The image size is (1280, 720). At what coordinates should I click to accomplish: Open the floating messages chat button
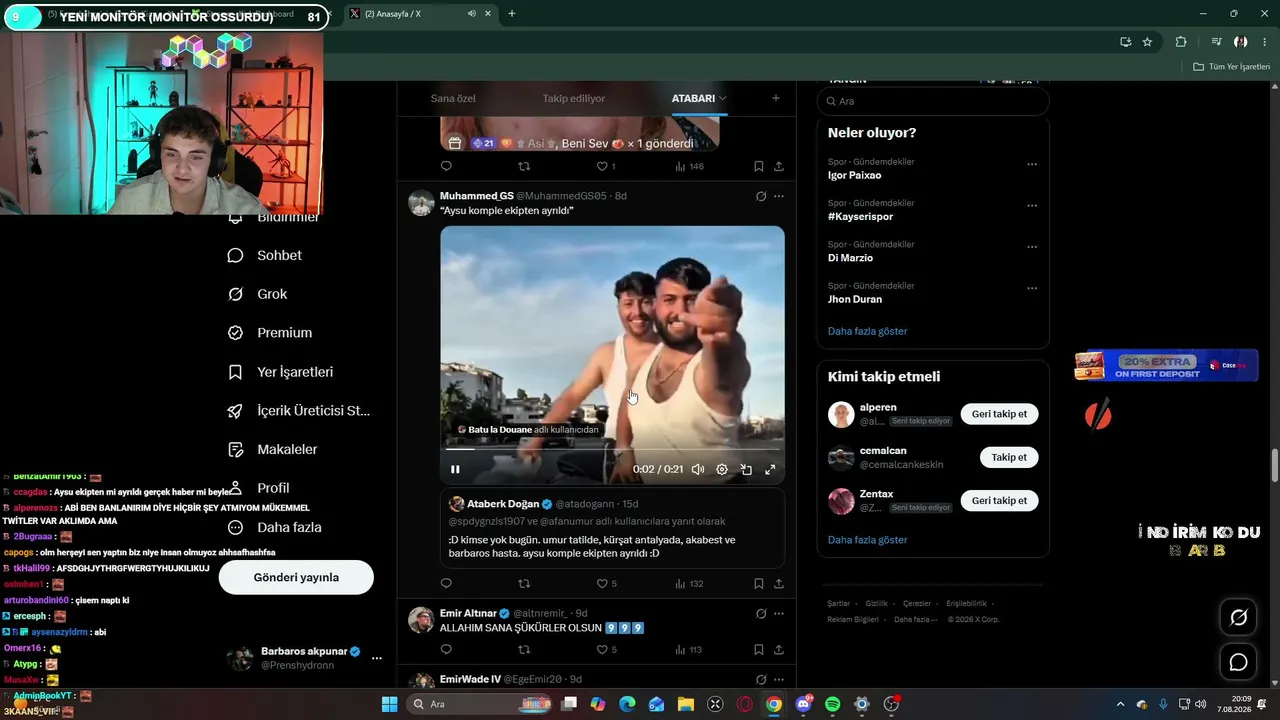[1238, 662]
